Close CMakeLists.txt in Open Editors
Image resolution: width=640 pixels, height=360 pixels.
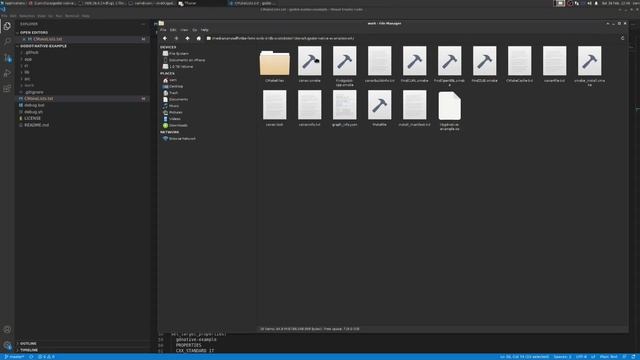[24, 39]
